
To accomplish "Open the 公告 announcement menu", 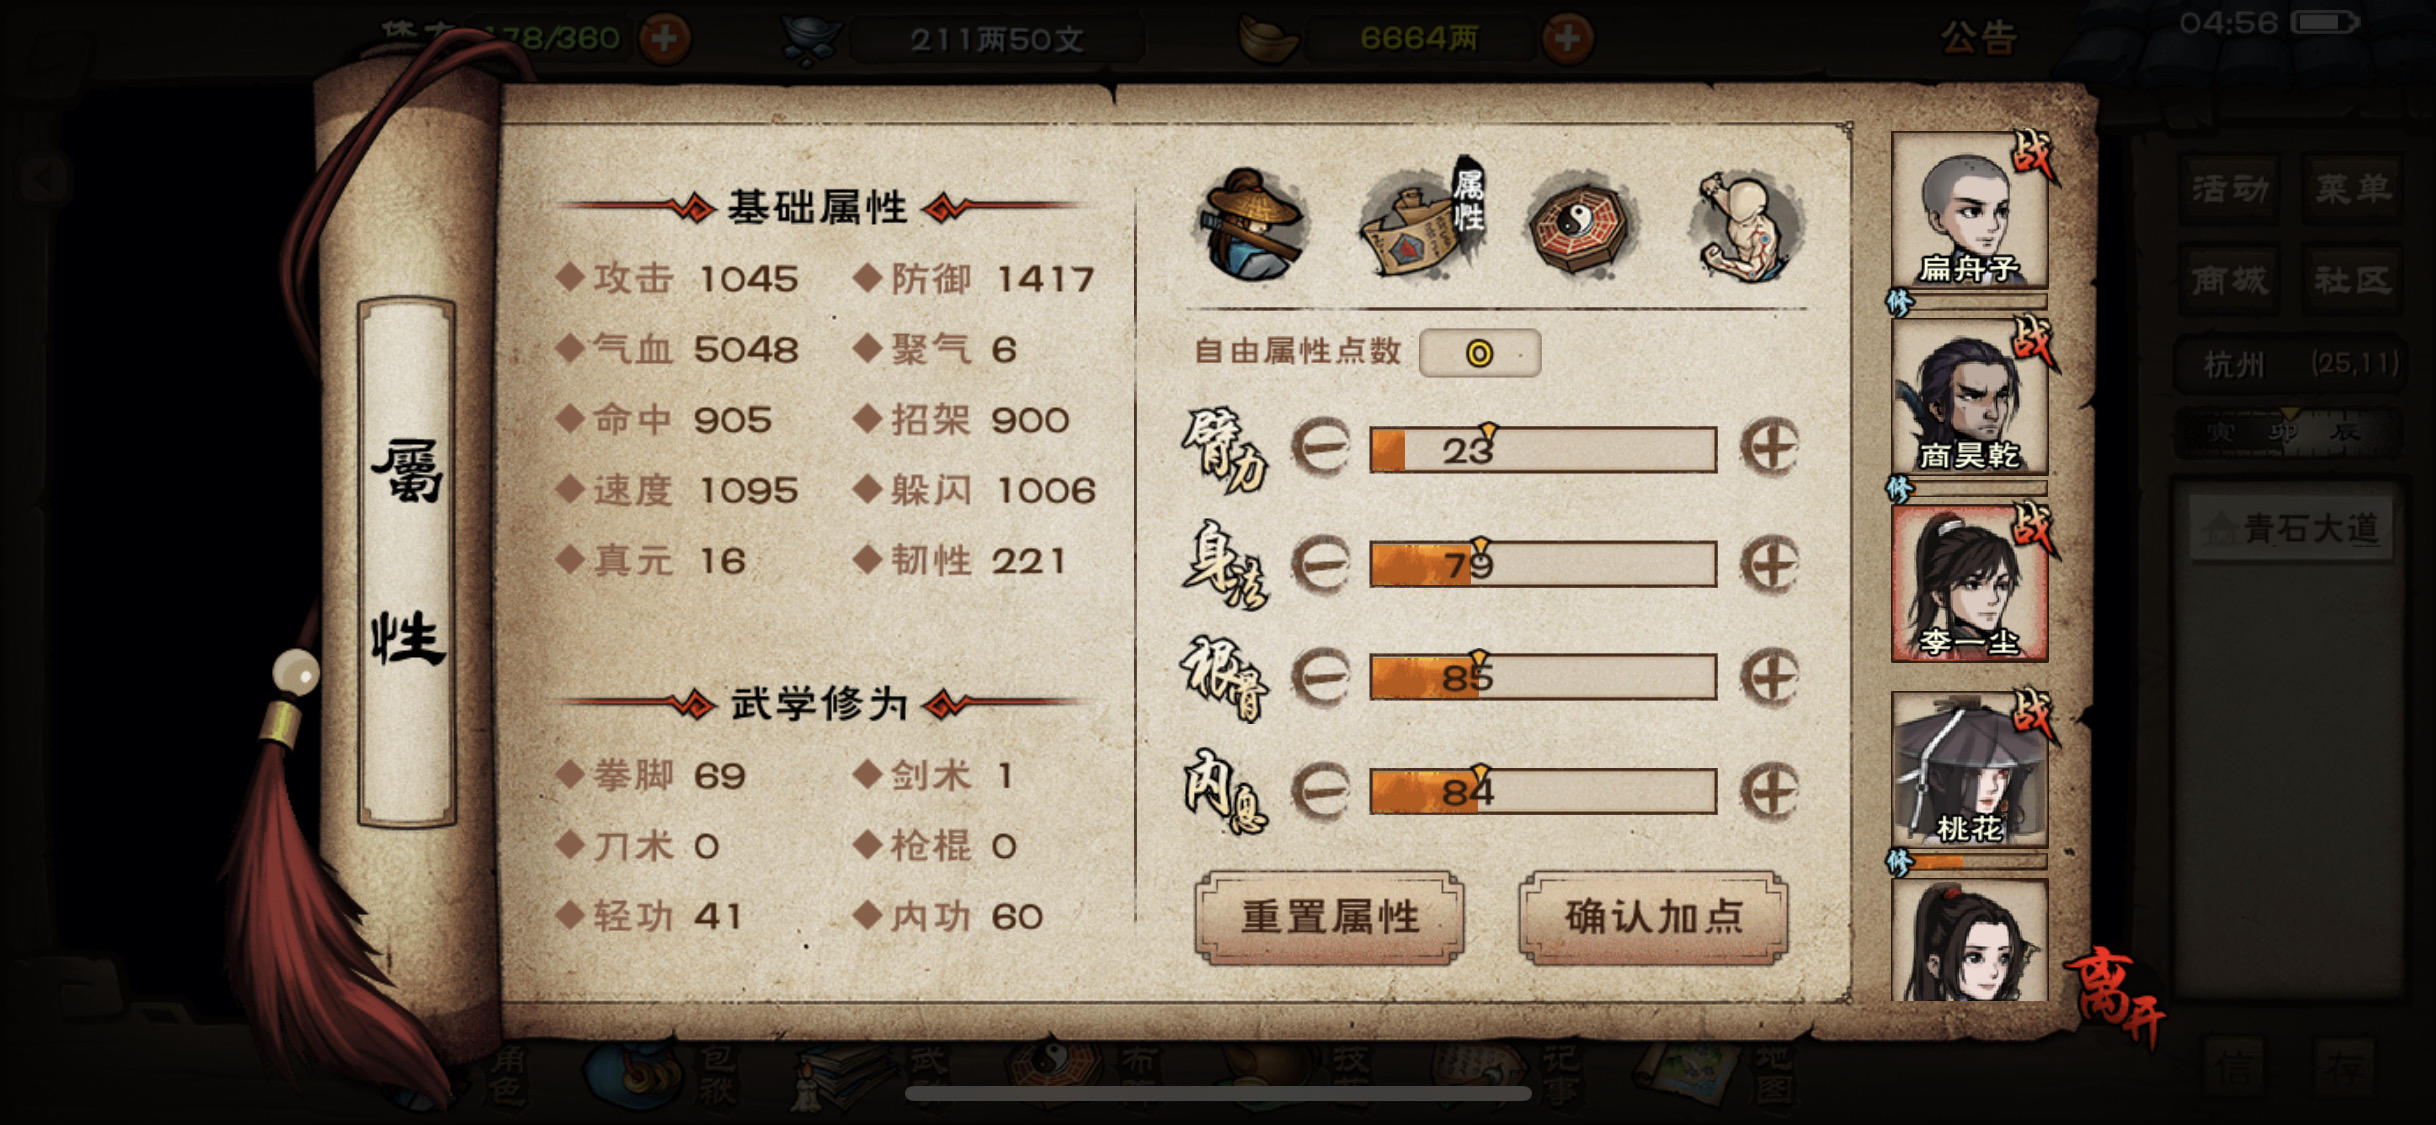I will (x=1979, y=38).
